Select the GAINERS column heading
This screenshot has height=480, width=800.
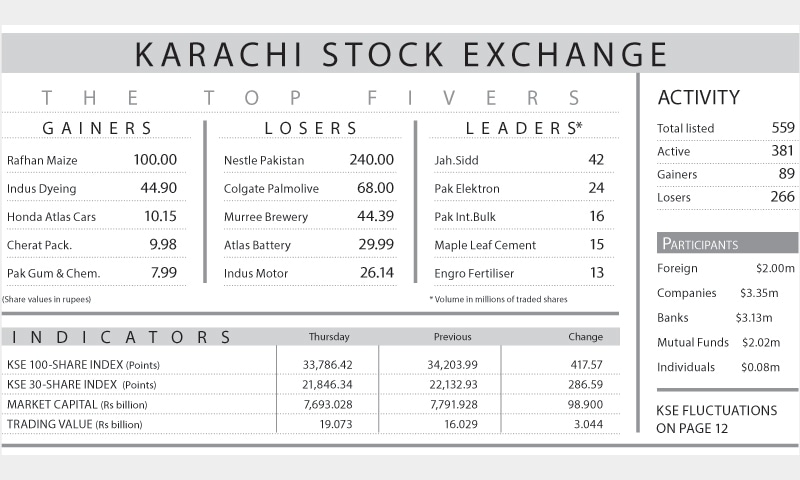tap(97, 128)
